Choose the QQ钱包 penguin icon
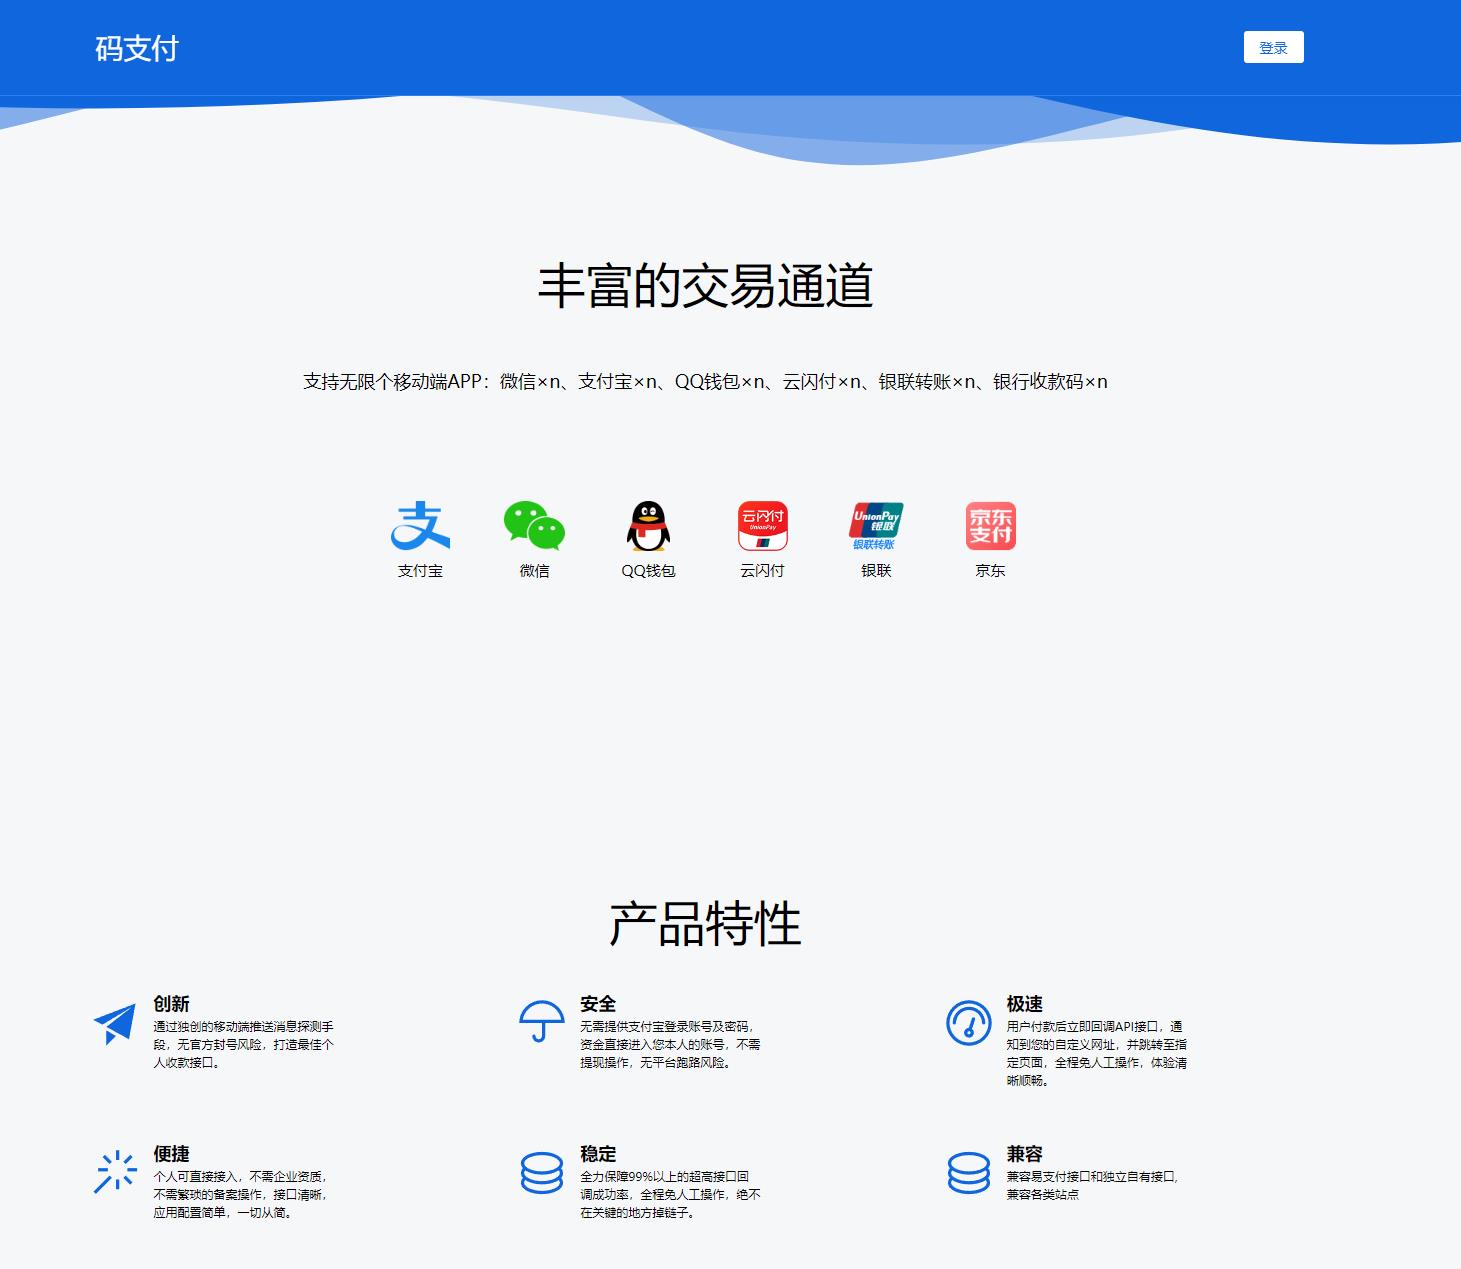This screenshot has width=1461, height=1269. [x=648, y=526]
